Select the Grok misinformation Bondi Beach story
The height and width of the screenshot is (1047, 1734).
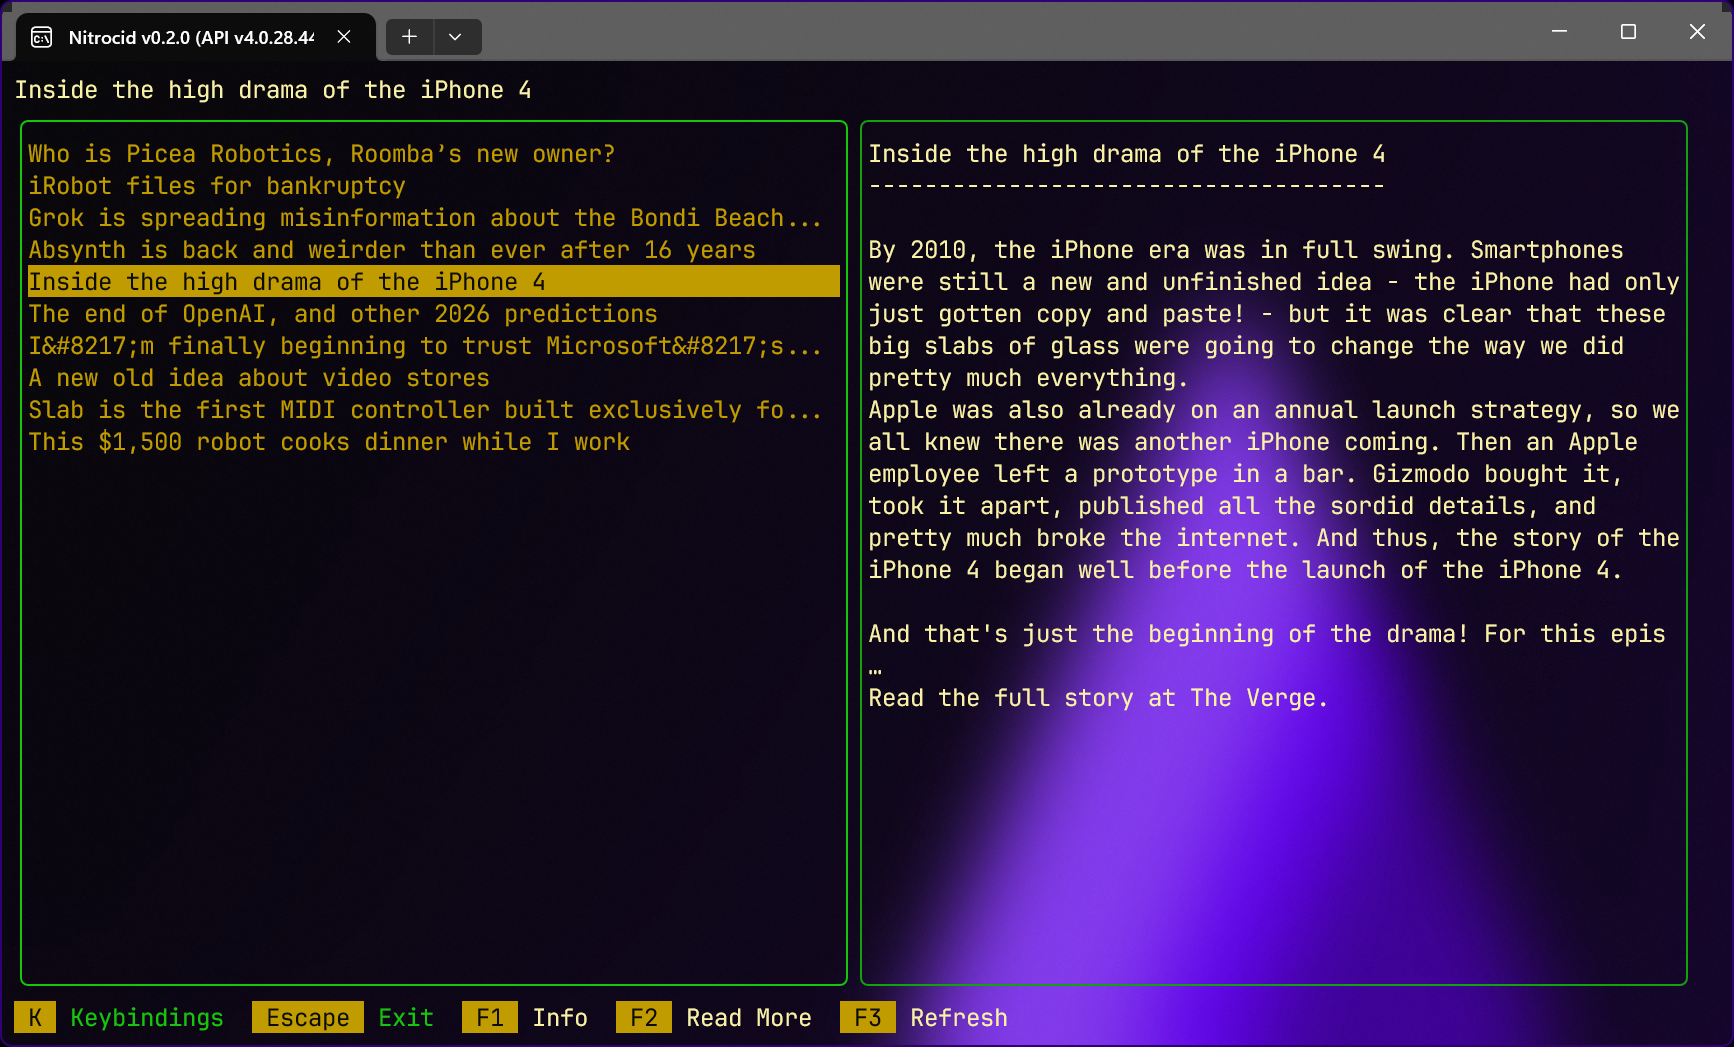(424, 218)
